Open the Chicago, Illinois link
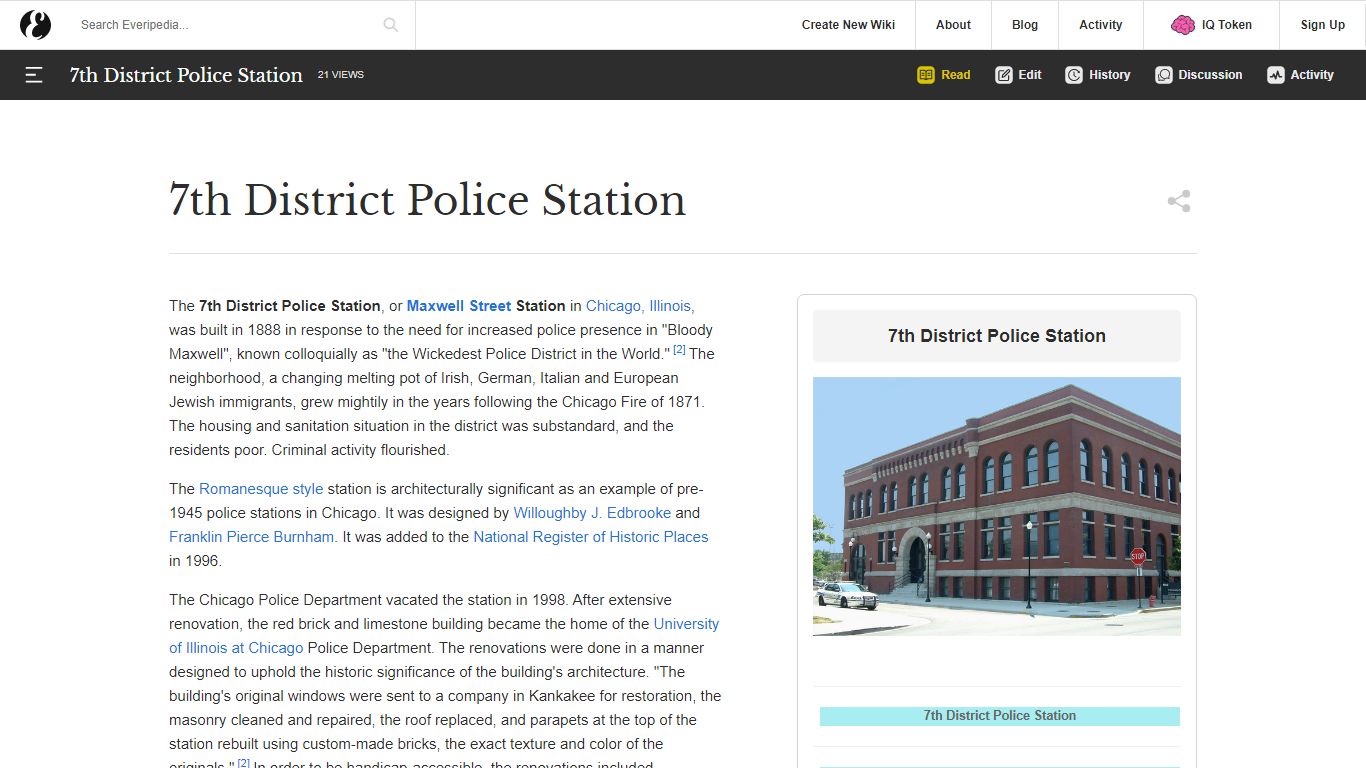The height and width of the screenshot is (768, 1366). pyautogui.click(x=640, y=306)
